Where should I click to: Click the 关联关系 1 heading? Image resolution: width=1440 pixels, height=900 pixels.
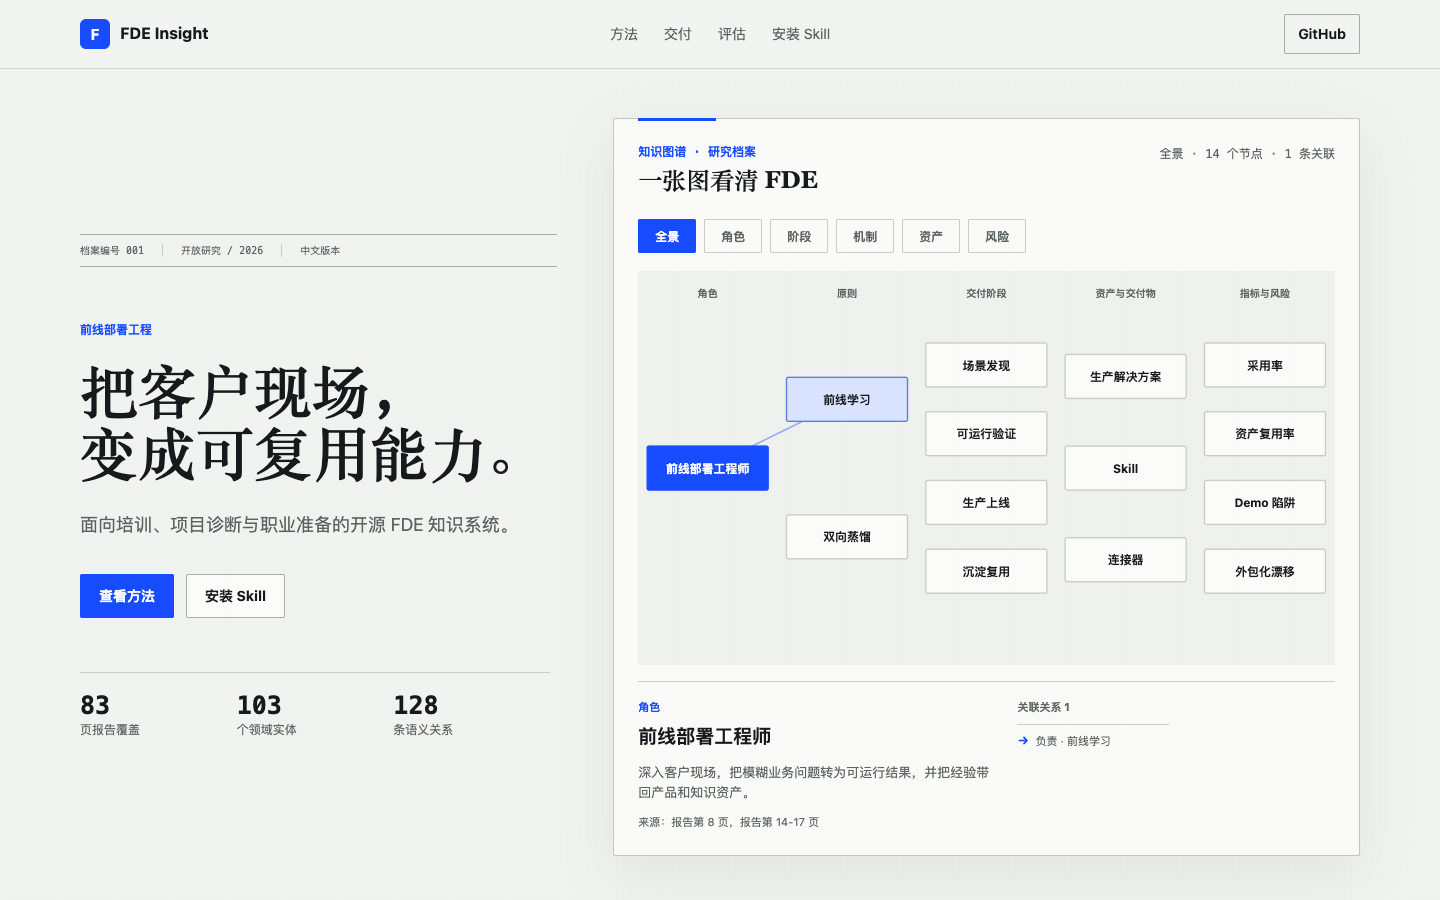[1044, 707]
